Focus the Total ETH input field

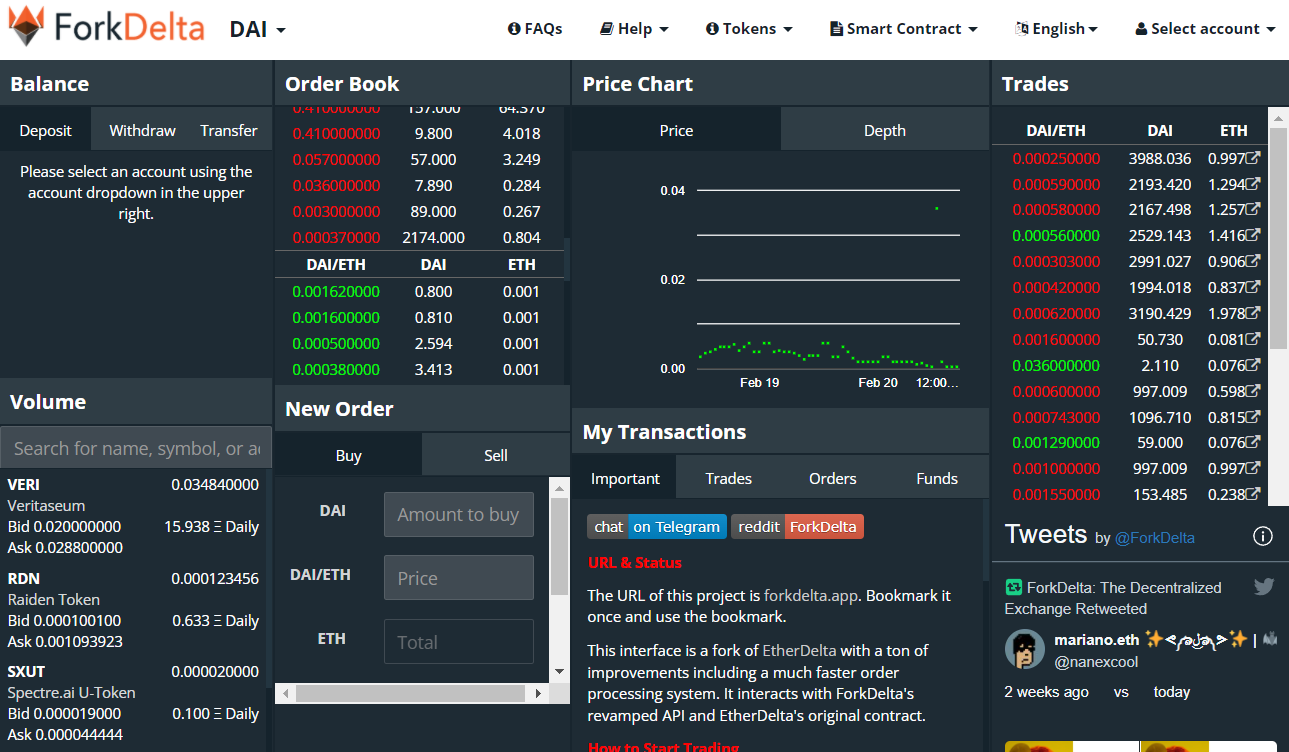pyautogui.click(x=459, y=642)
